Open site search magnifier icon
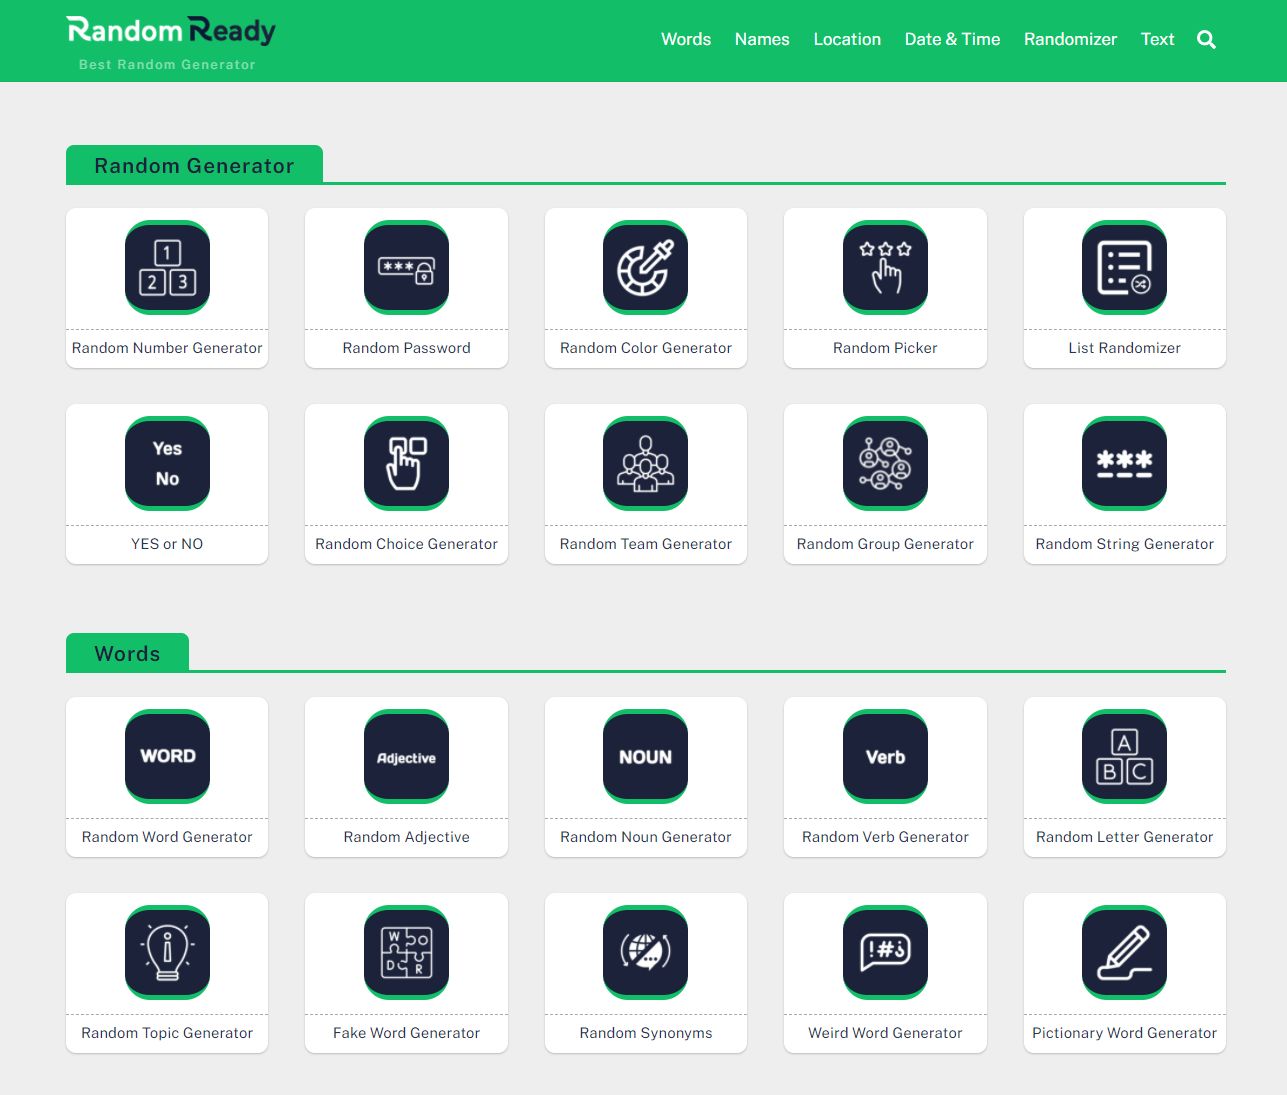Screen dimensions: 1287x1095 [1207, 40]
